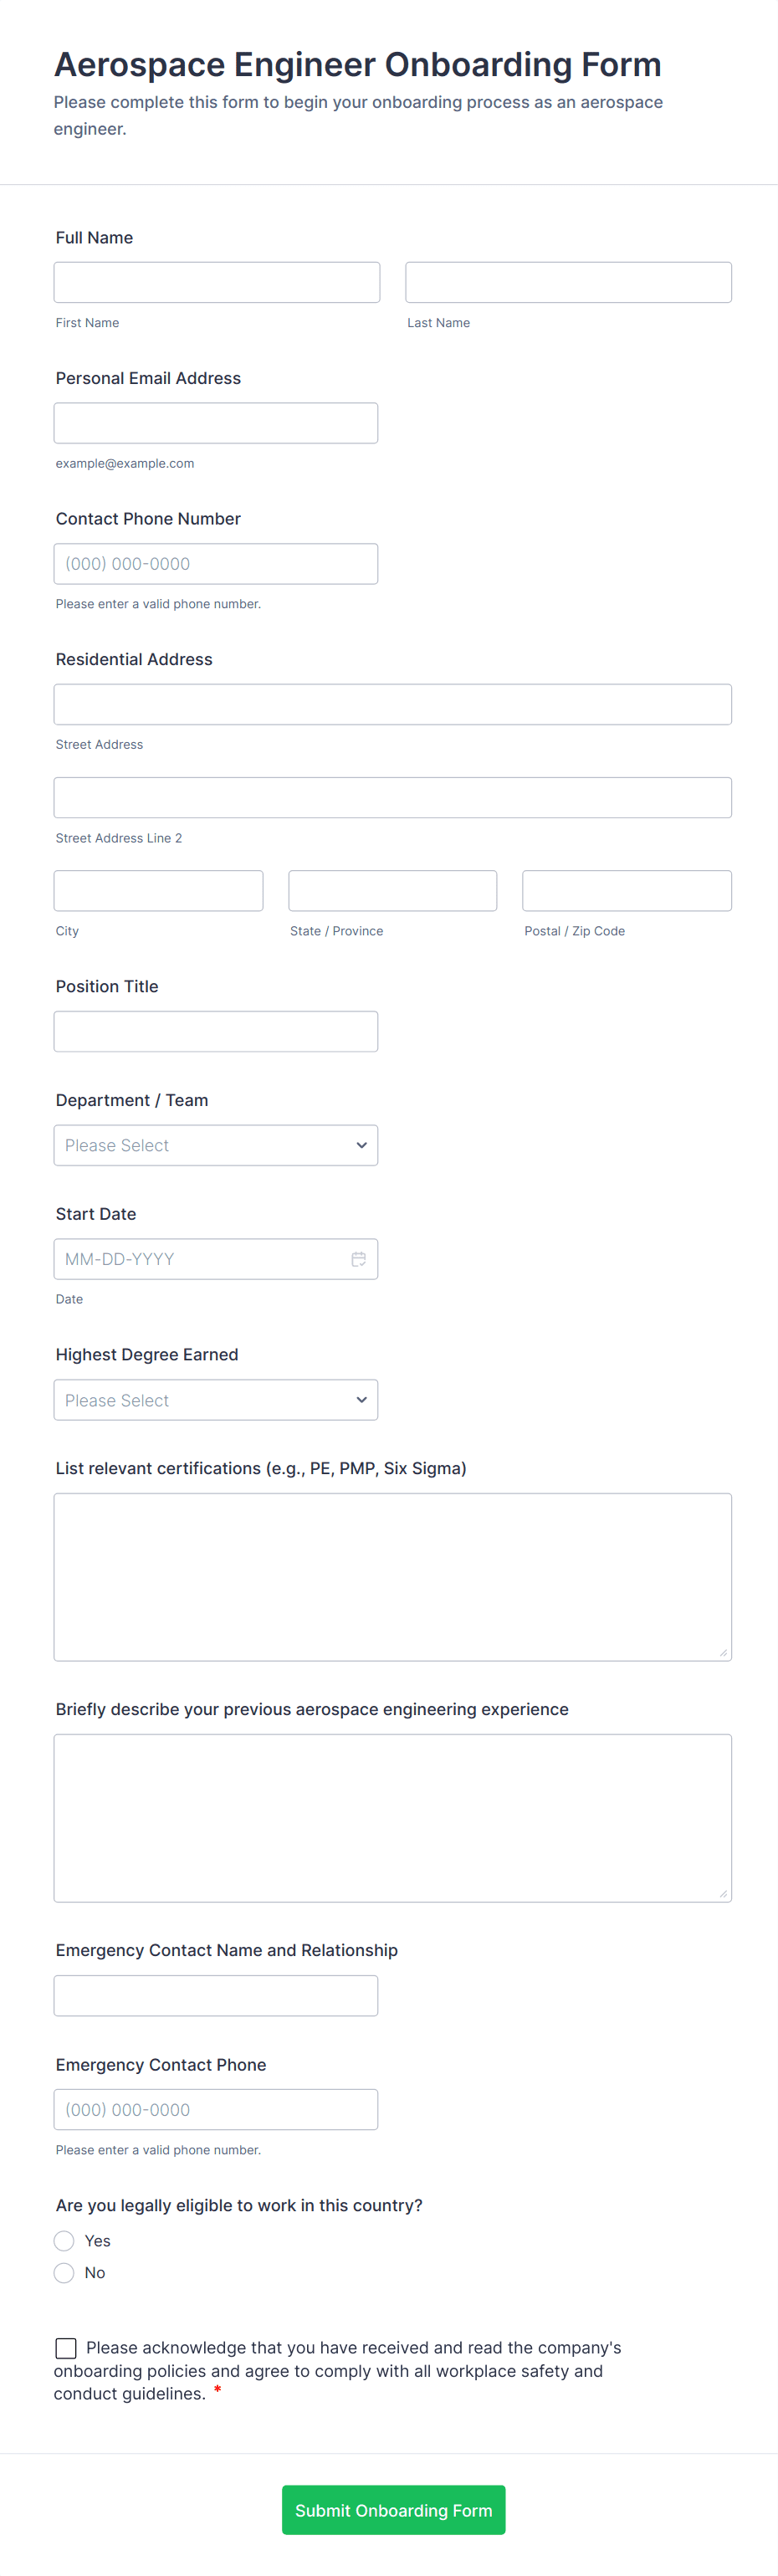The image size is (778, 2576).
Task: Check the onboarding policies acknowledgment box
Action: [x=66, y=2347]
